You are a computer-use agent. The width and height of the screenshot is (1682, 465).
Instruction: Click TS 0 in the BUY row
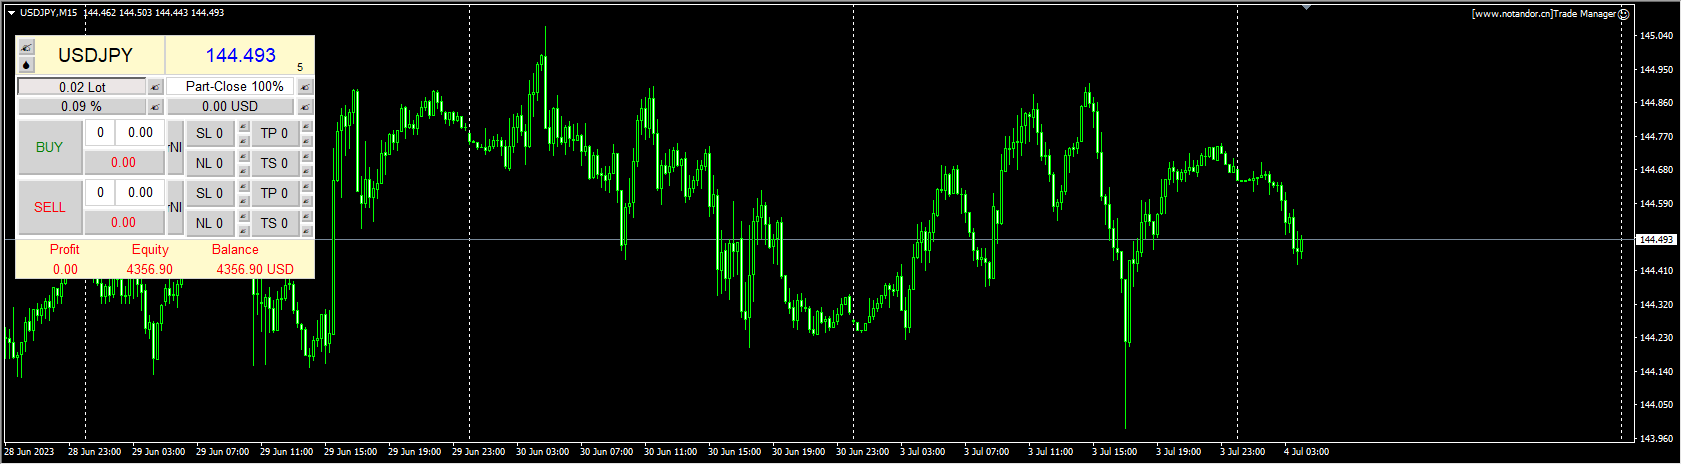(x=274, y=163)
